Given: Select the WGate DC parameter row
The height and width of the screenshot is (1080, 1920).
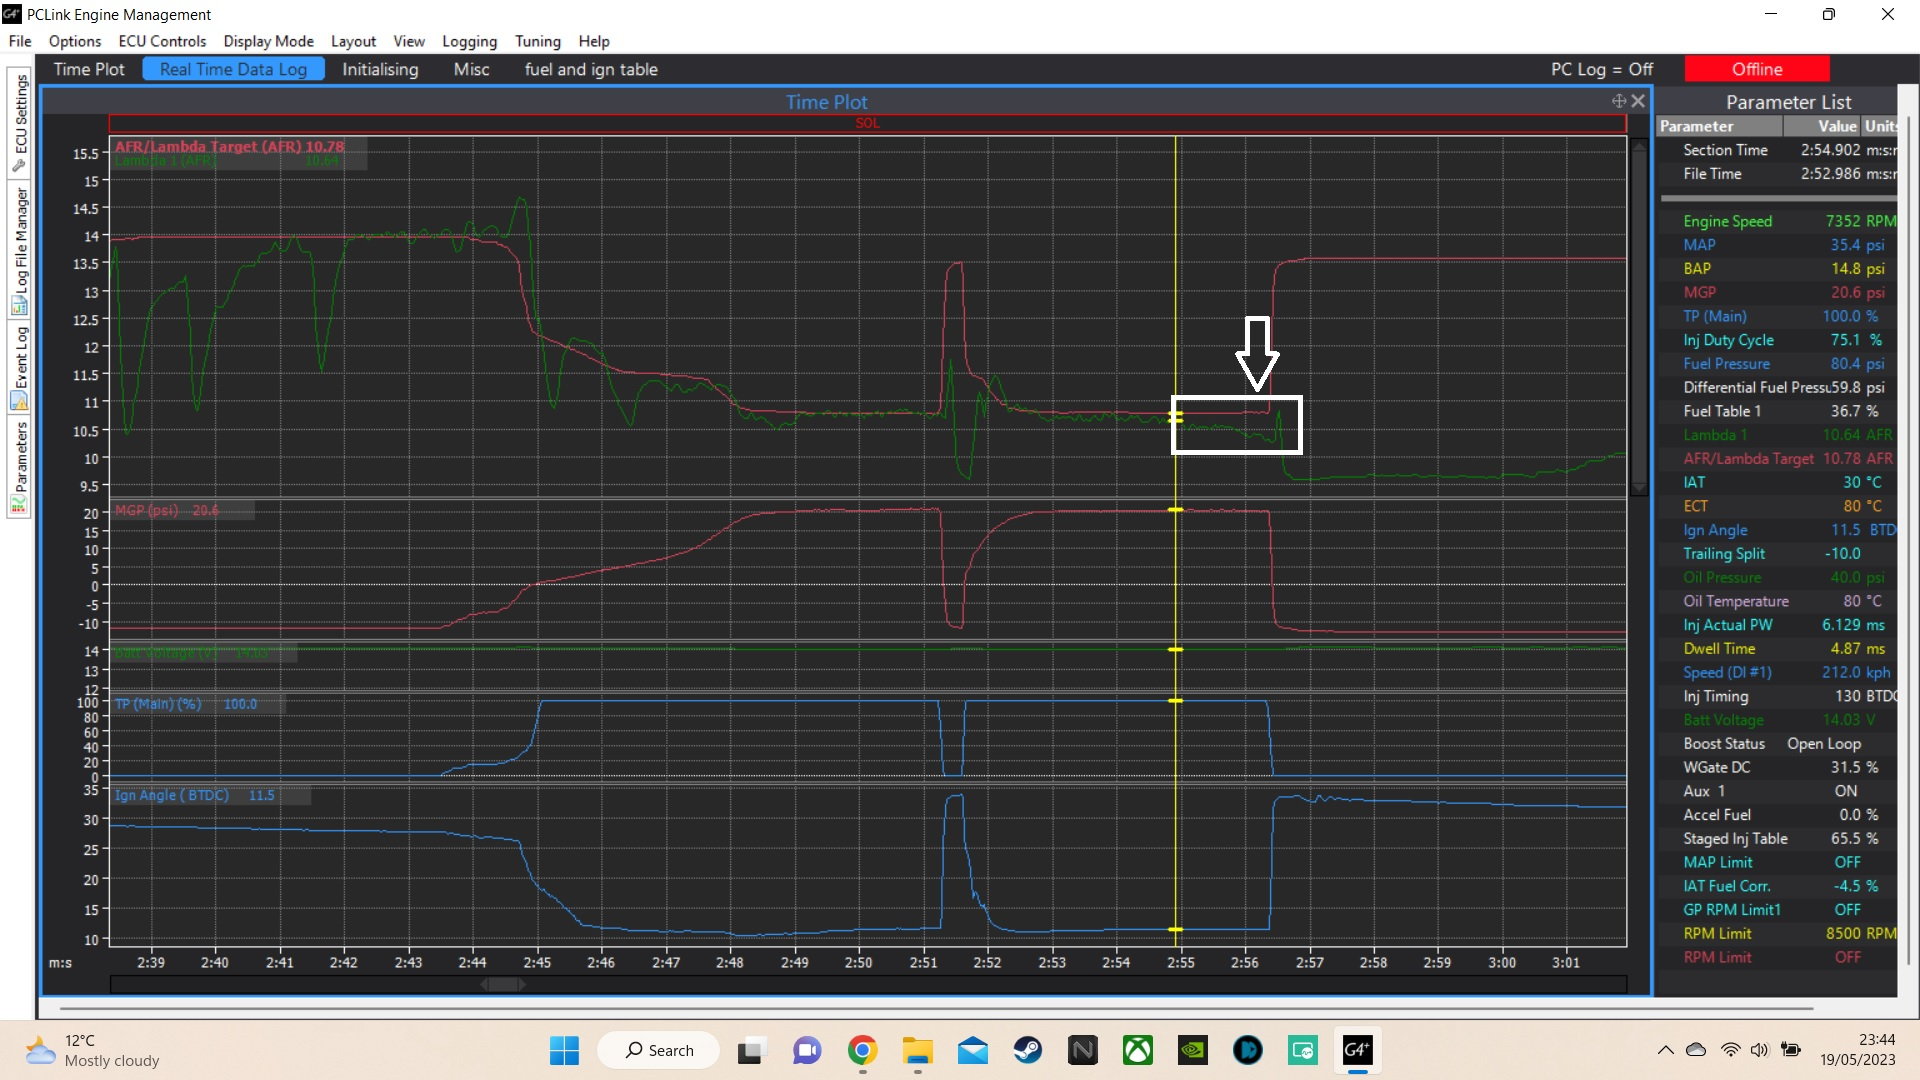Looking at the screenshot, I should click(1777, 768).
